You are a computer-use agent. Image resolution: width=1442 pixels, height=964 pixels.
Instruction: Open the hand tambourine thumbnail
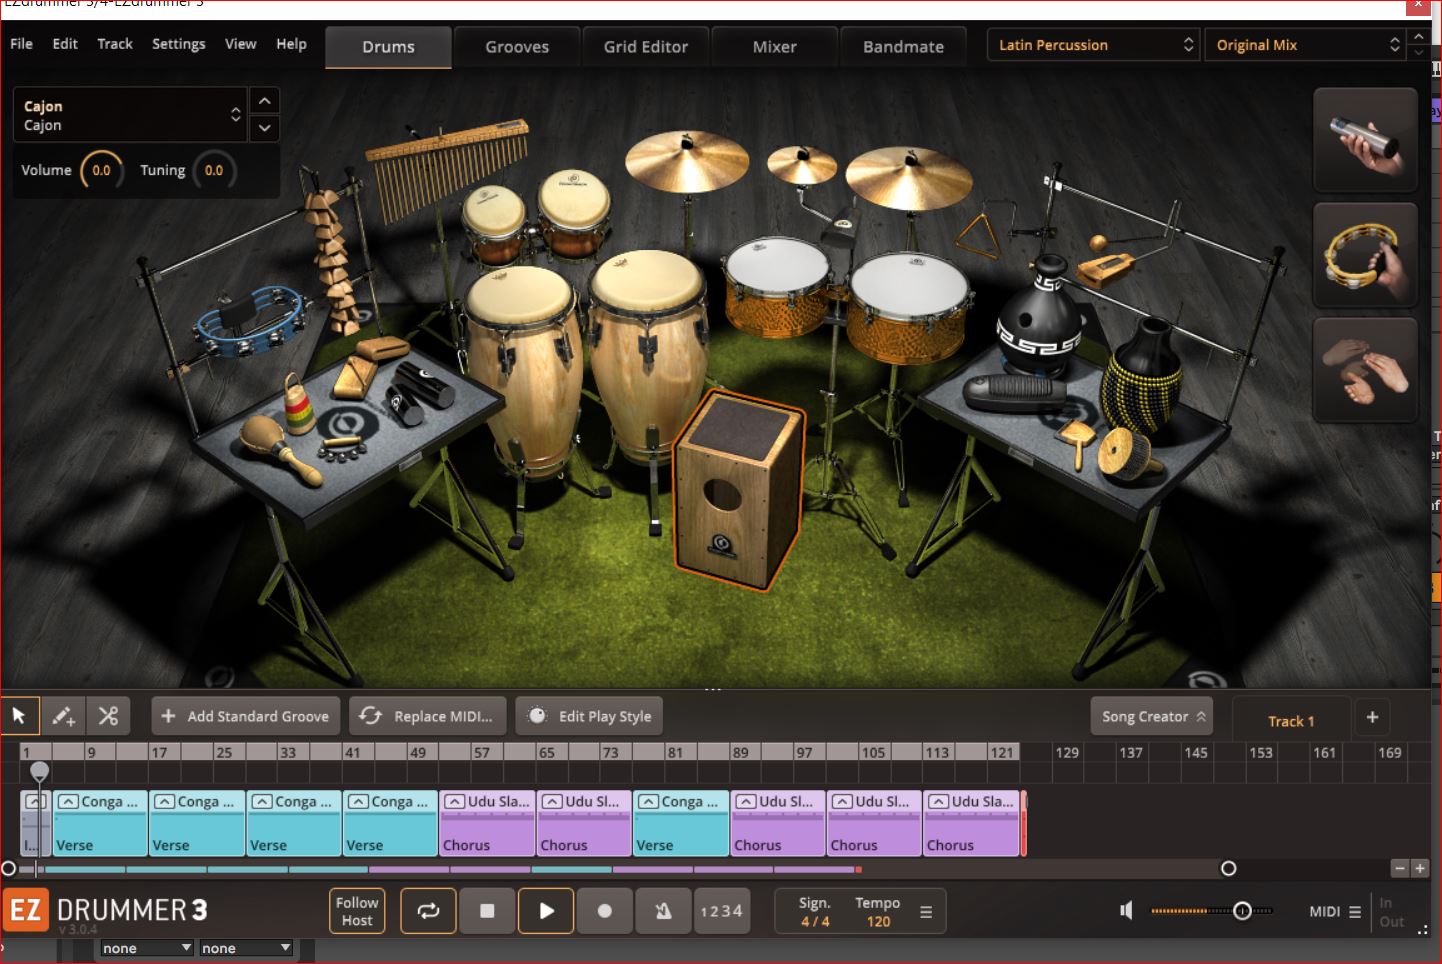coord(1365,255)
